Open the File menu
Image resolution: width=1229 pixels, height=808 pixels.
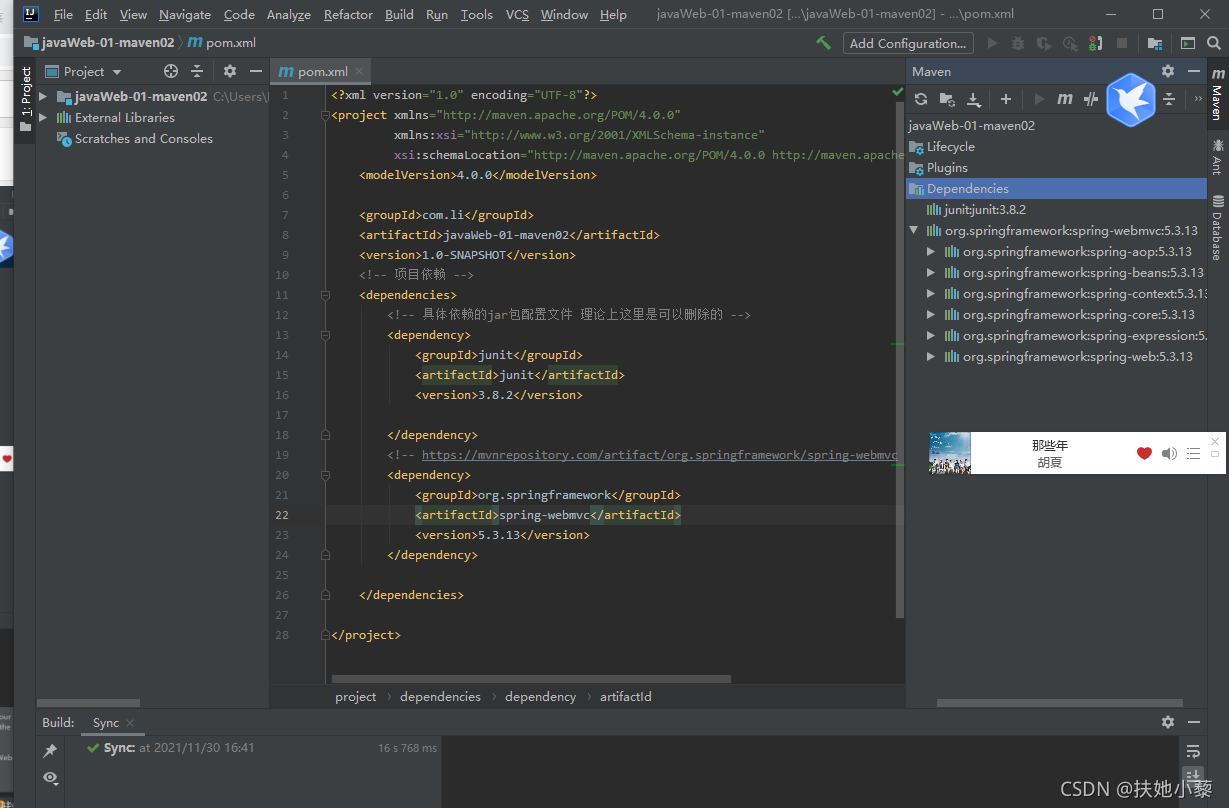[63, 14]
